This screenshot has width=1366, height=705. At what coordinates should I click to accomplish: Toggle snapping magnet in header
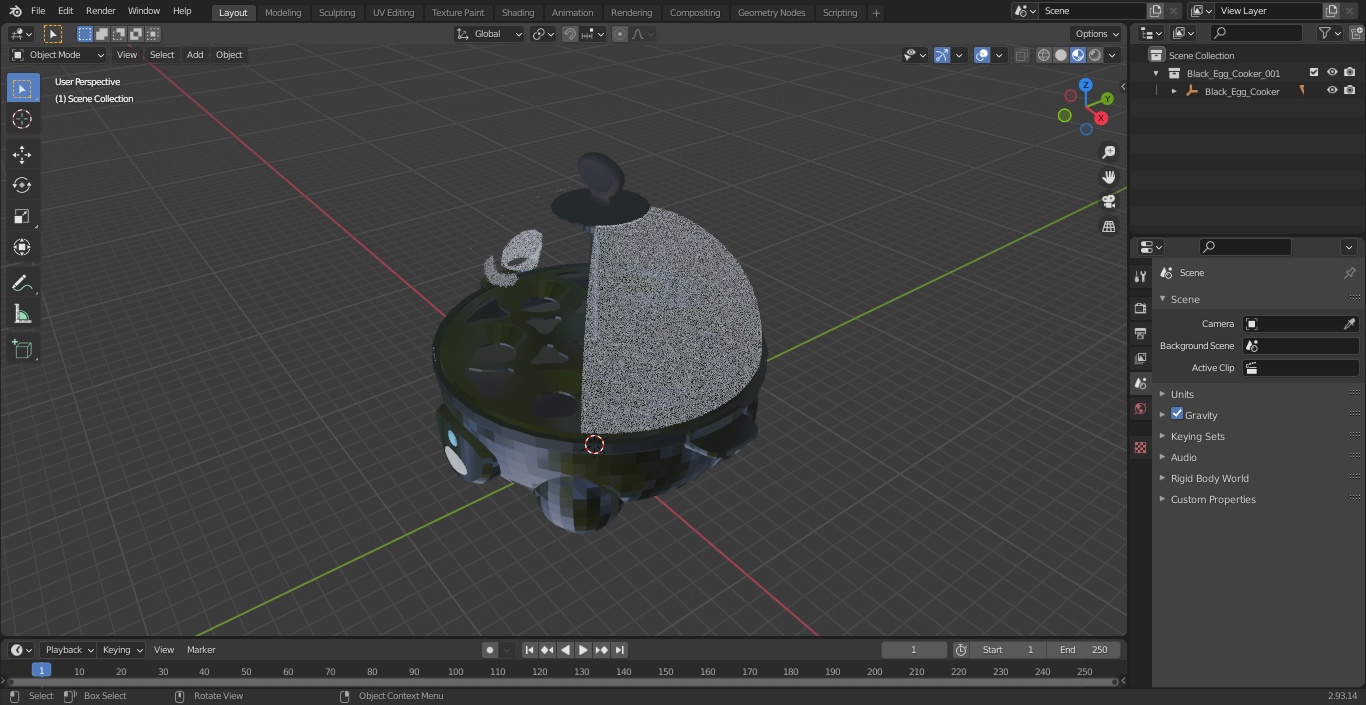click(570, 34)
